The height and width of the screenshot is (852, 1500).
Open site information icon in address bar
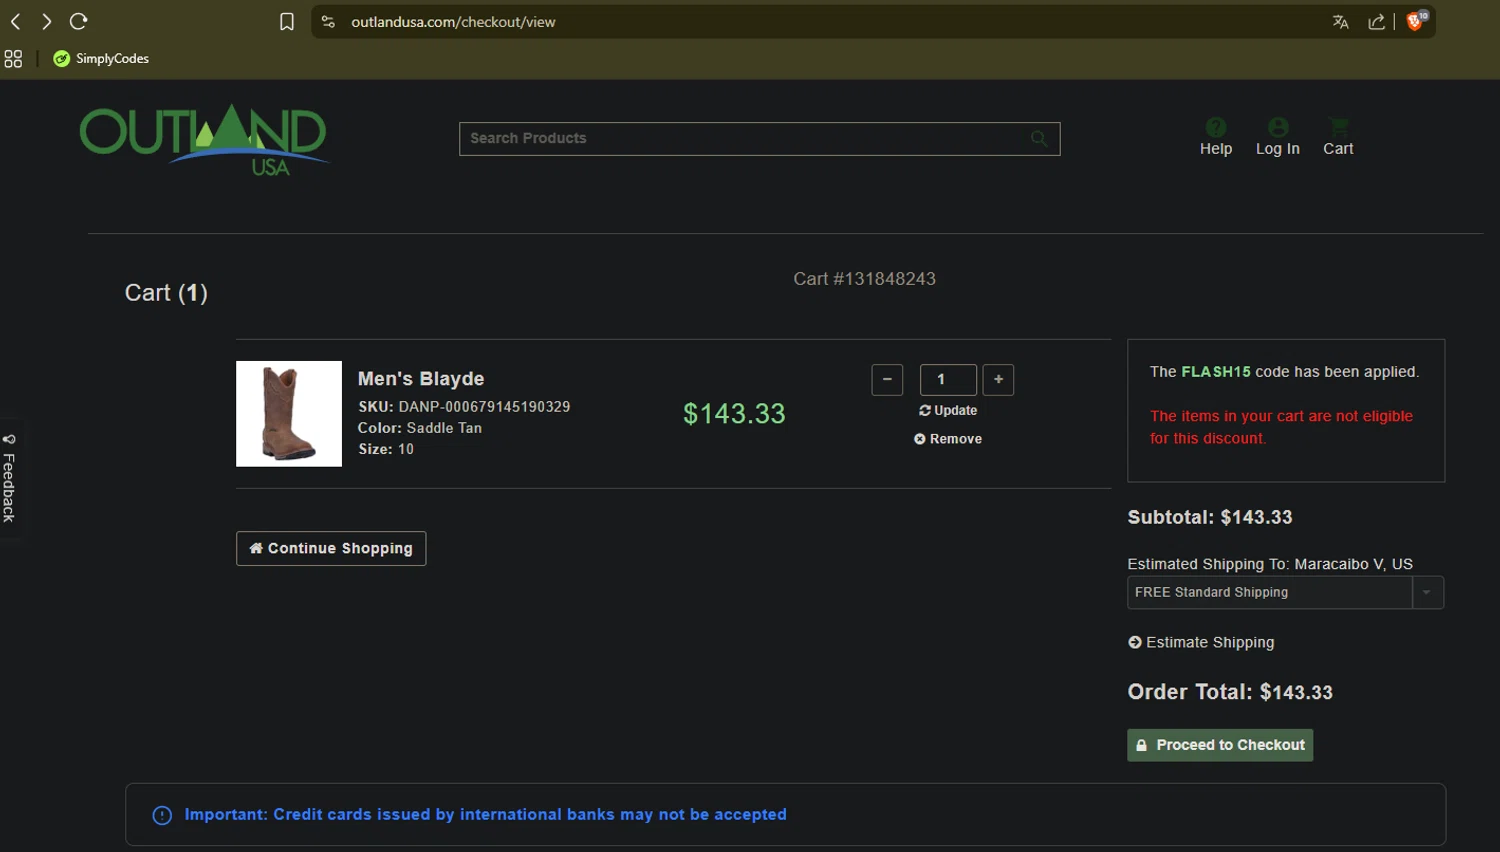click(x=328, y=21)
